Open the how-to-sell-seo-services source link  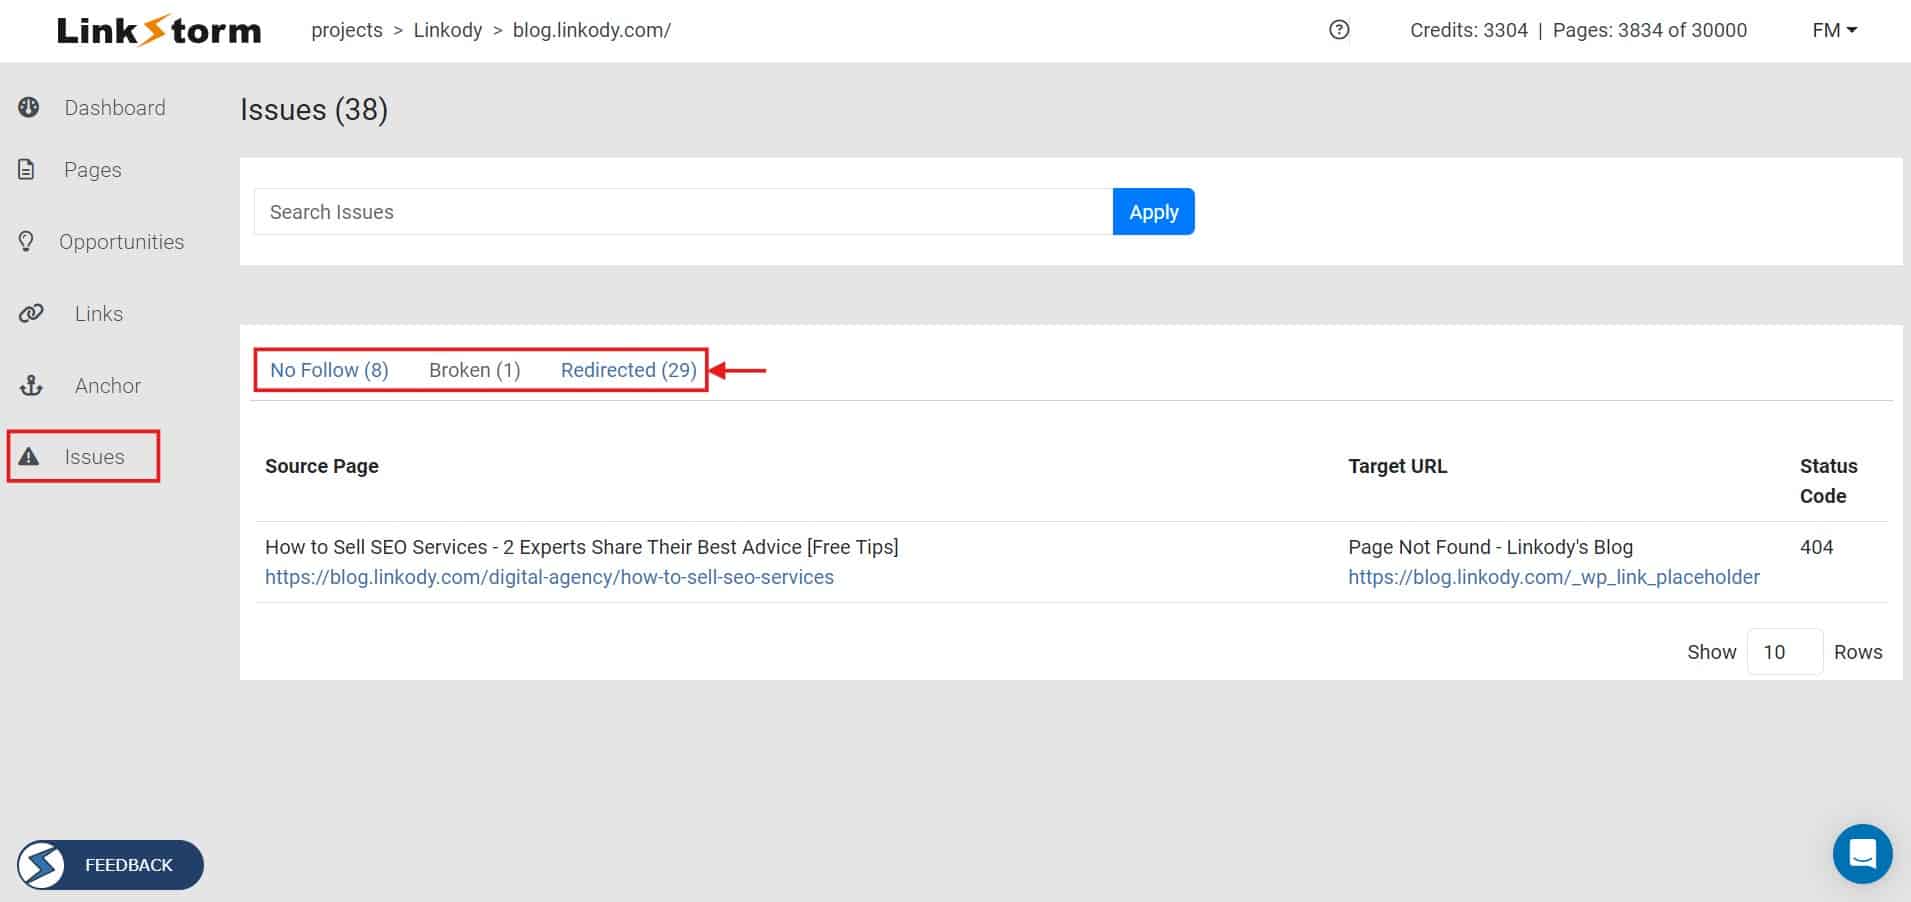point(549,577)
